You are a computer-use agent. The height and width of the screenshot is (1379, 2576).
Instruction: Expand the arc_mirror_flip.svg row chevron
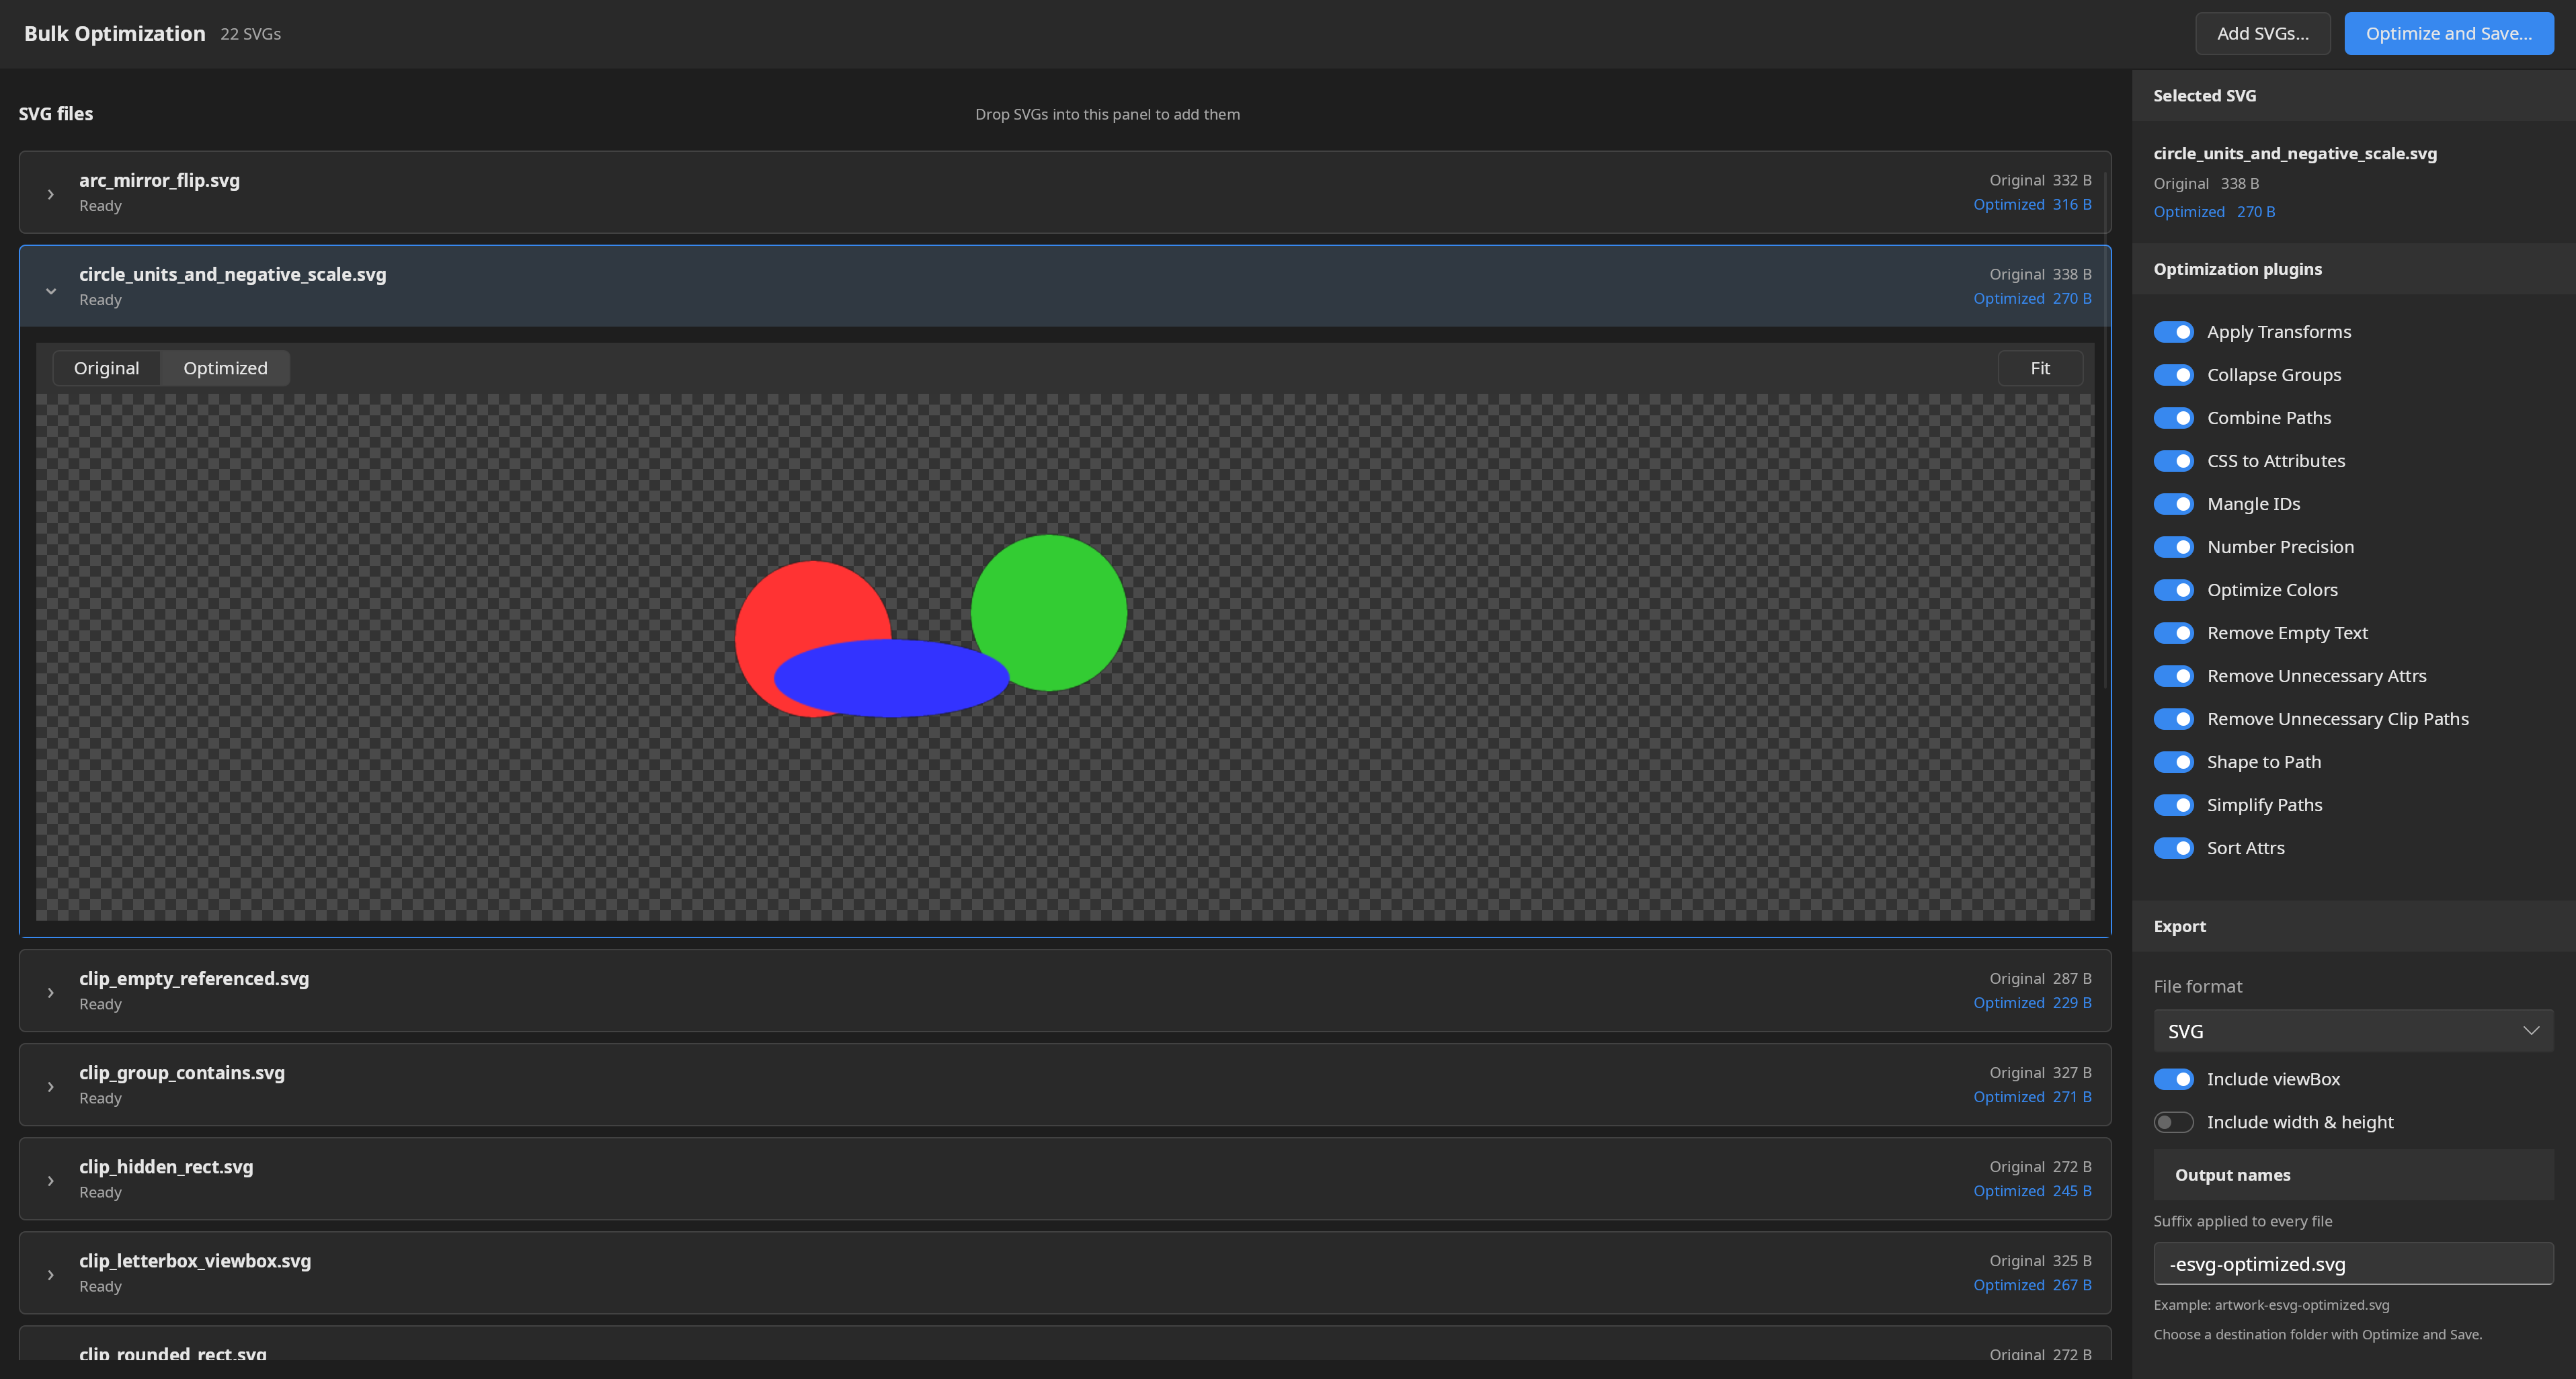[50, 194]
